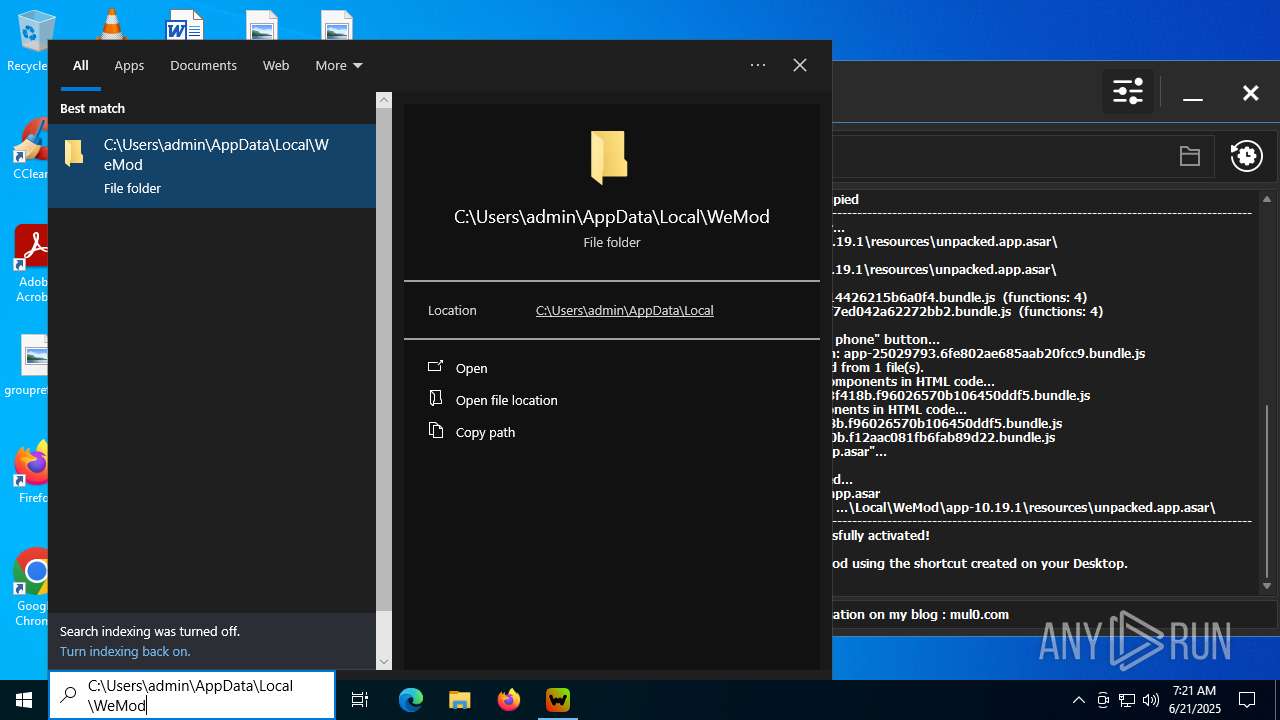The image size is (1280, 720).
Task: Click Open in the preview pane
Action: pyautogui.click(x=472, y=368)
